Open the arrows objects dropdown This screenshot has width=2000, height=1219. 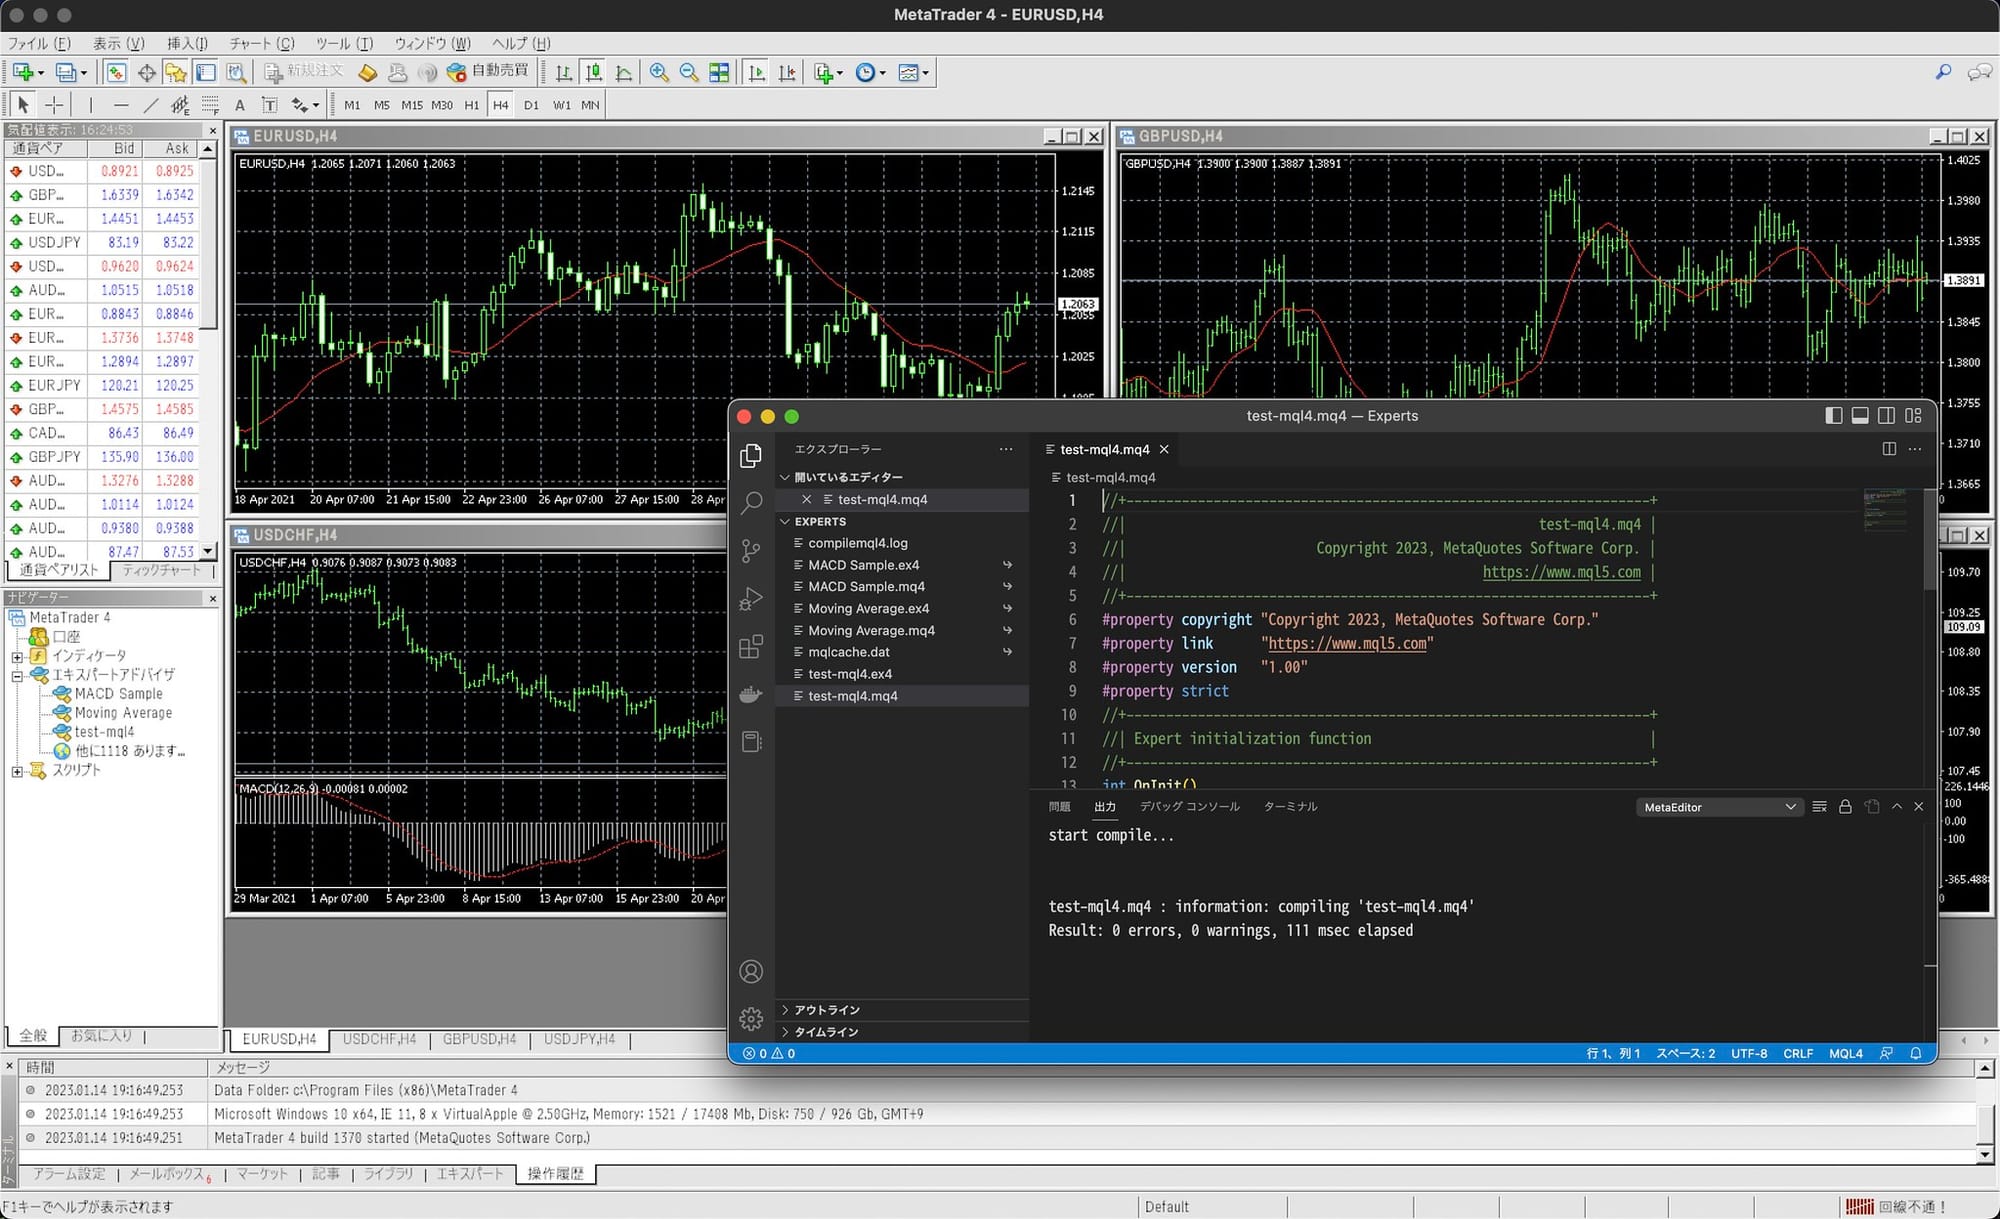304,104
